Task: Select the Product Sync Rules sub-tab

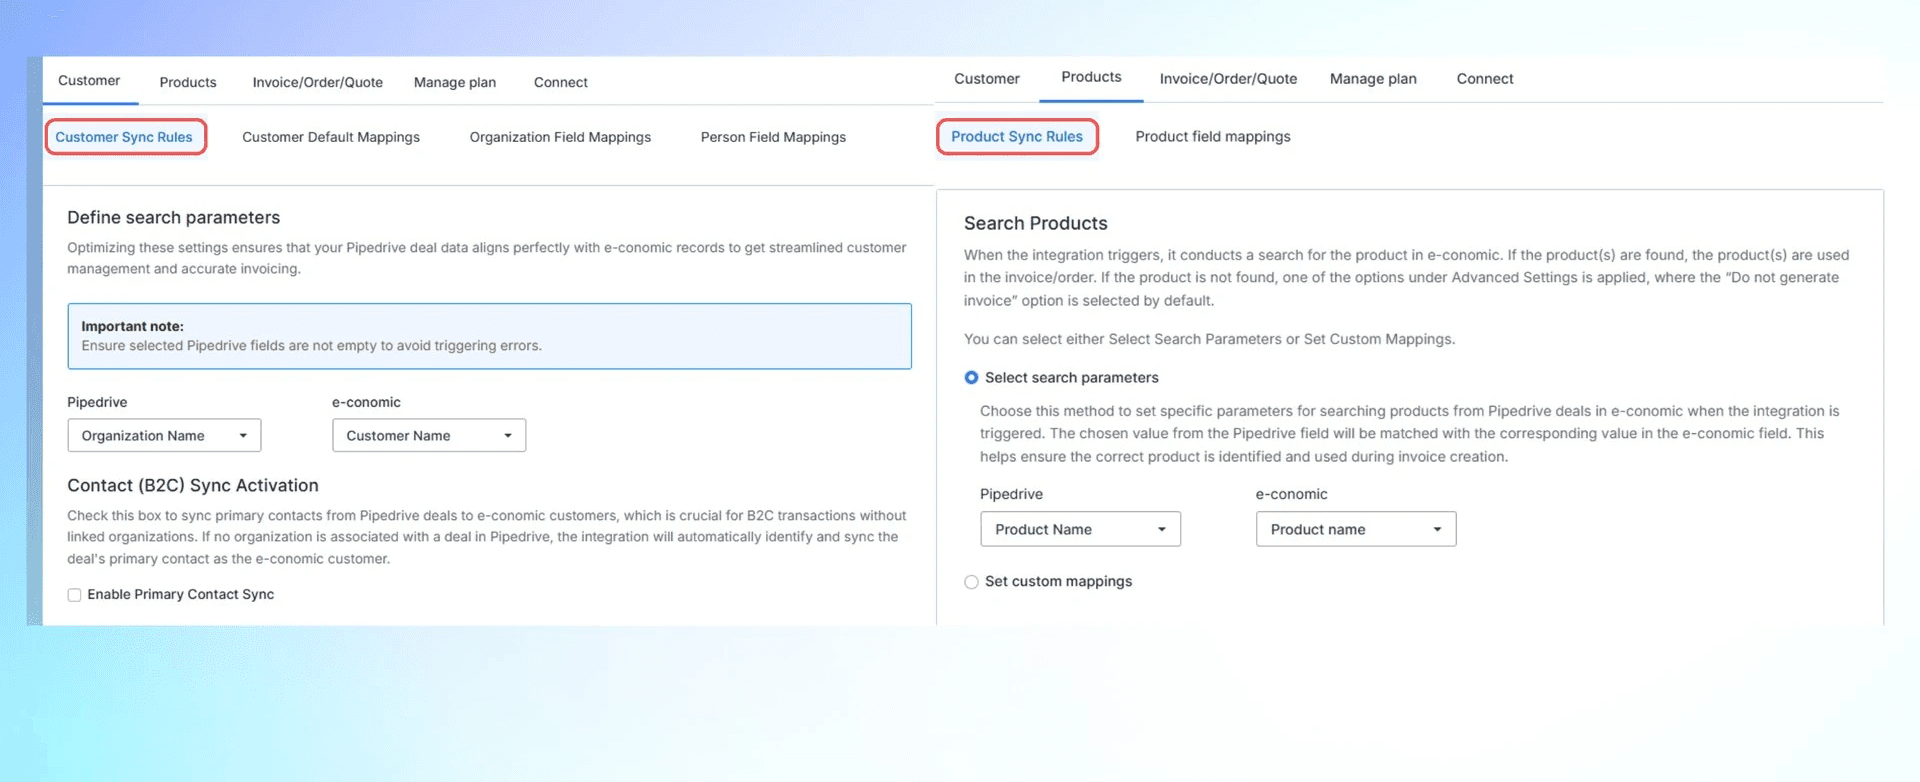Action: point(1017,136)
